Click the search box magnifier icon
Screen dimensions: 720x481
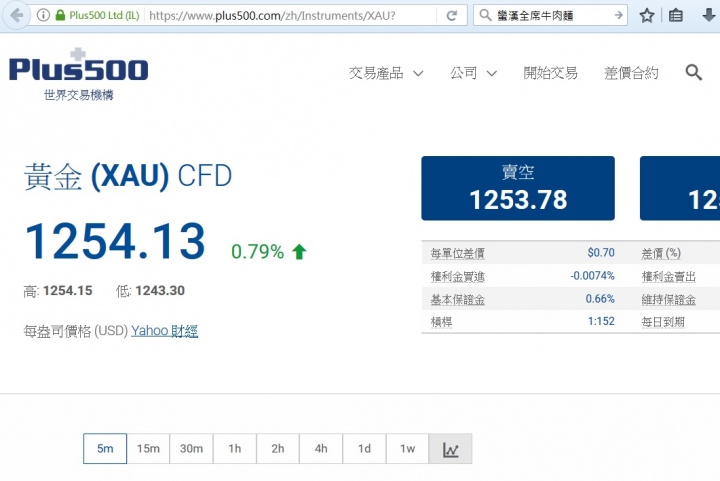(x=485, y=15)
